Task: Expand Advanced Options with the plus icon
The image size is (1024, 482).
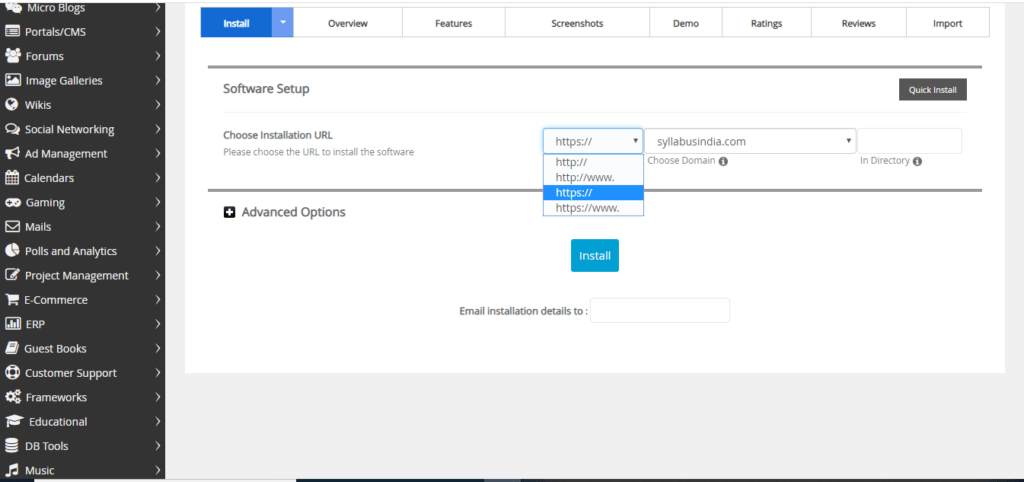Action: [229, 212]
